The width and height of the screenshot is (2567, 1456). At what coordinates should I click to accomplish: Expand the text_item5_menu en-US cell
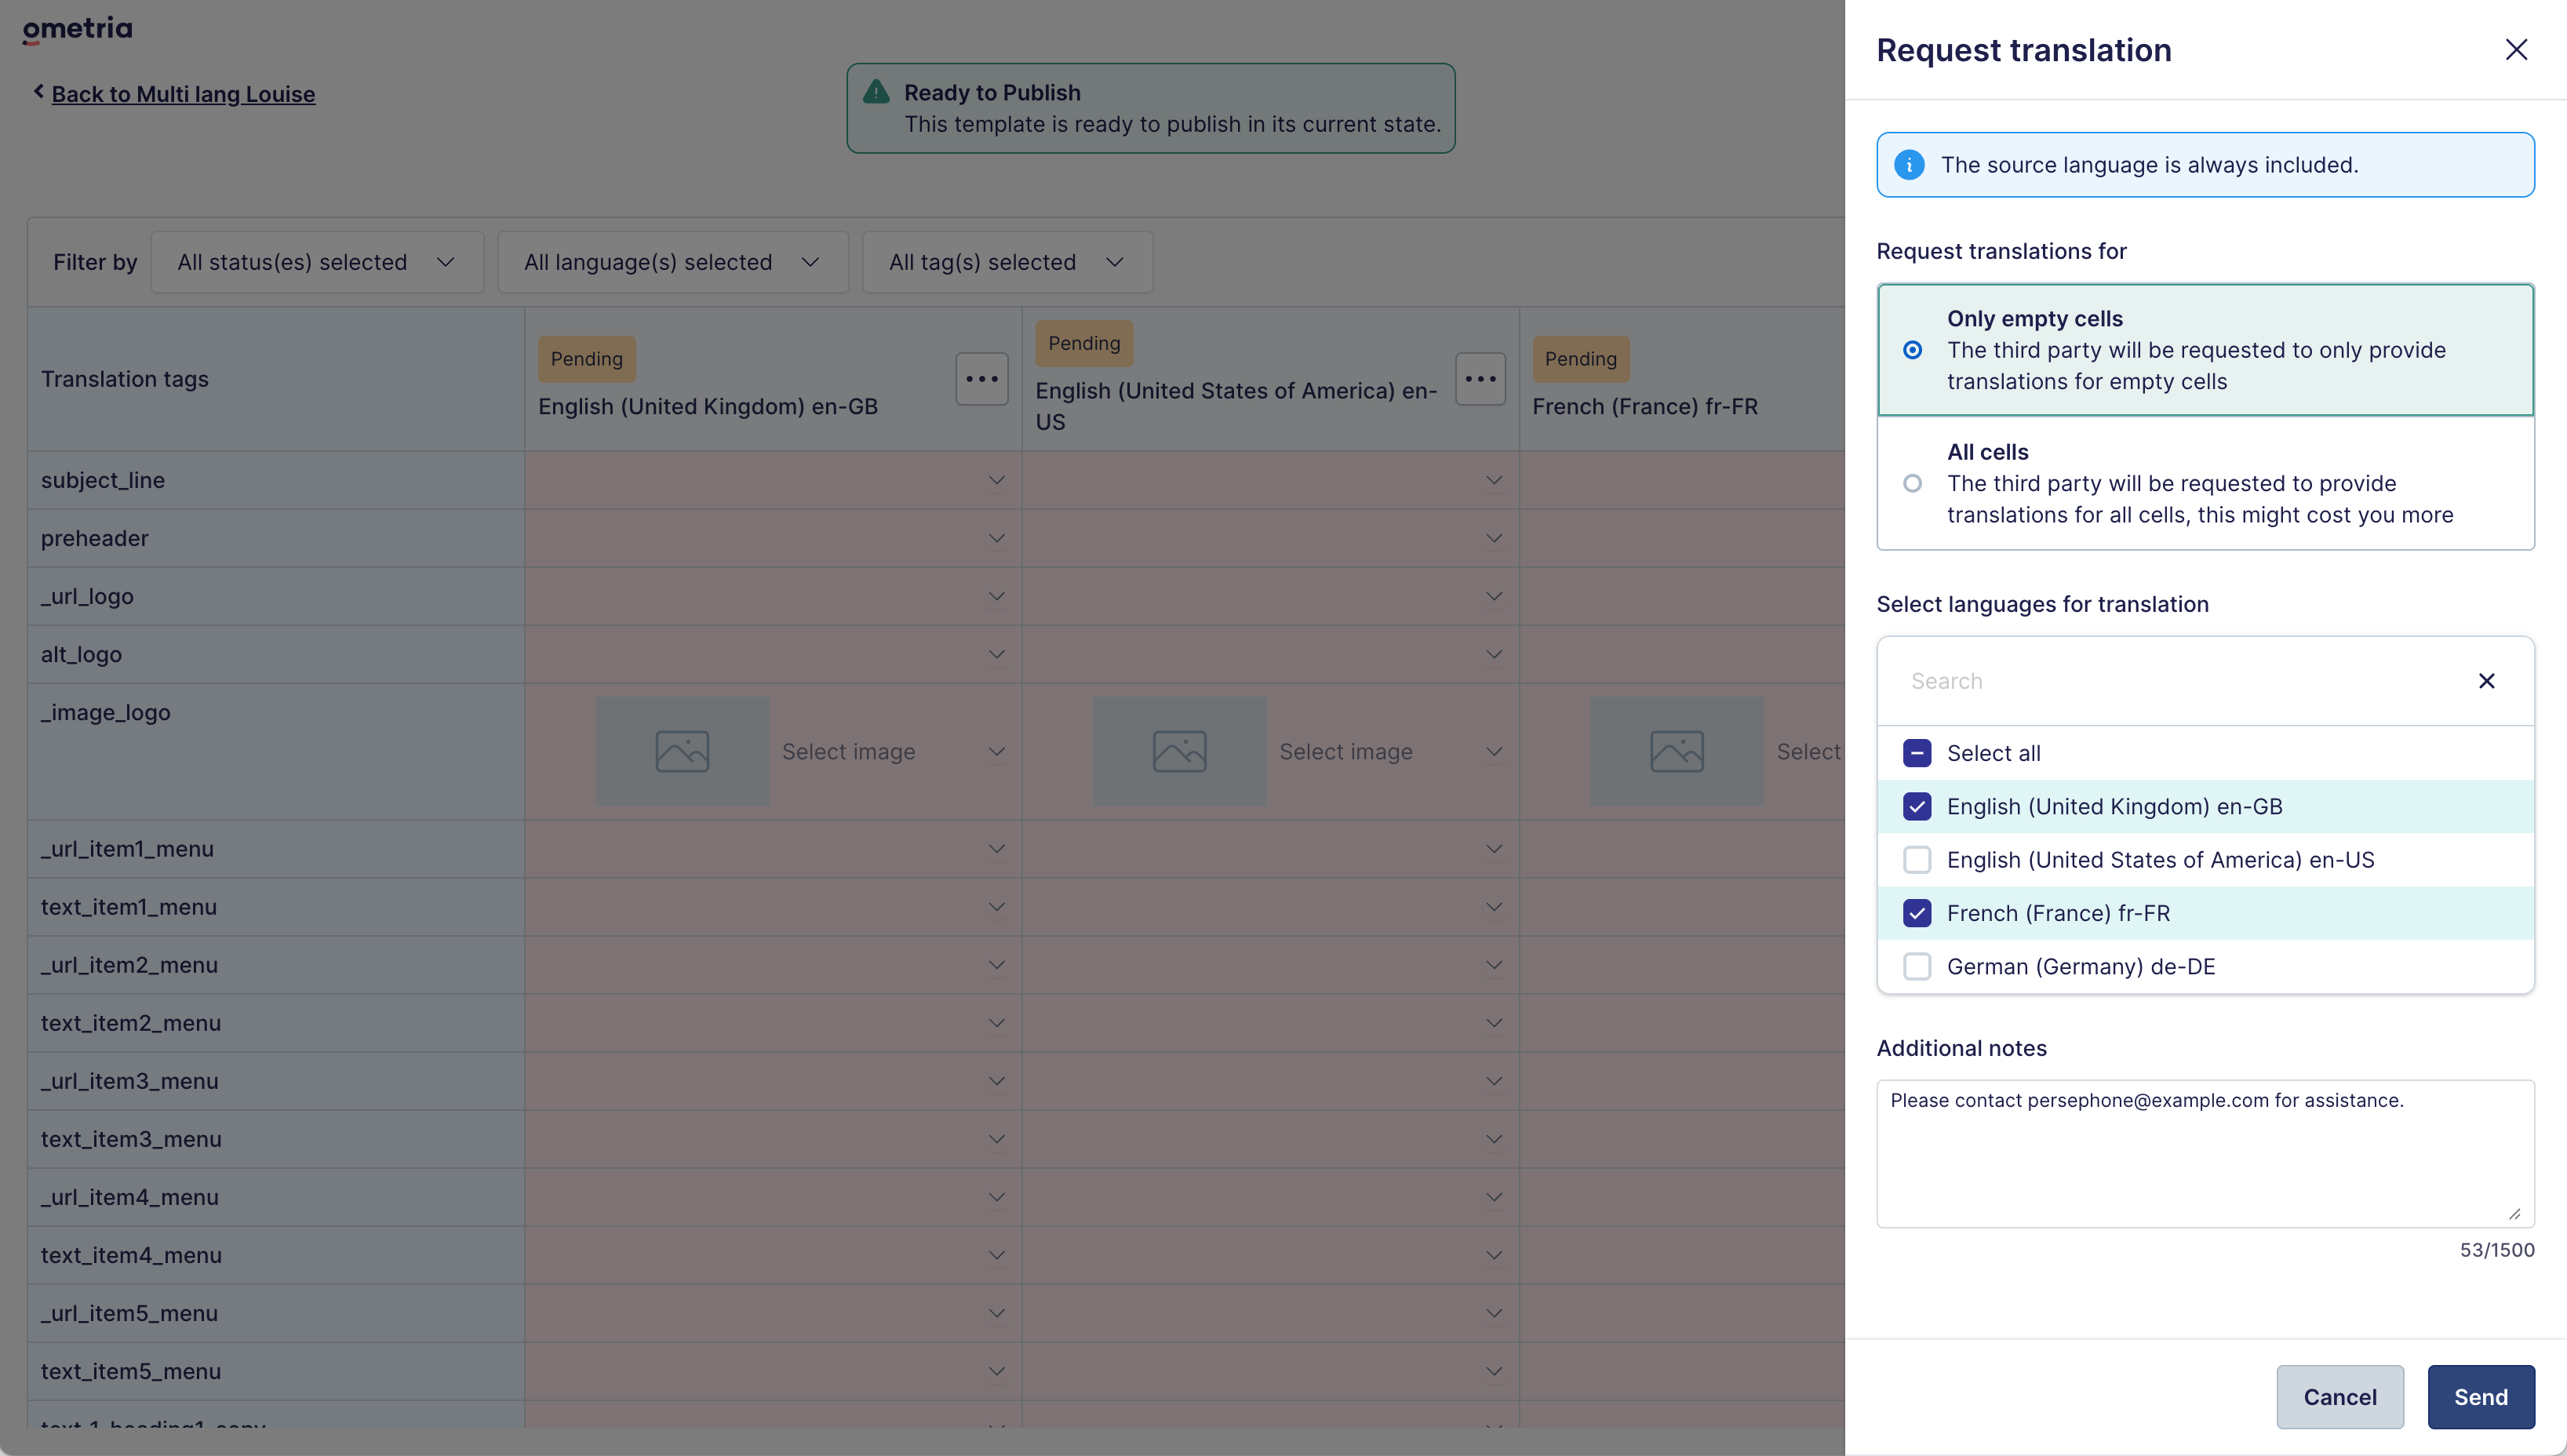coord(1493,1371)
